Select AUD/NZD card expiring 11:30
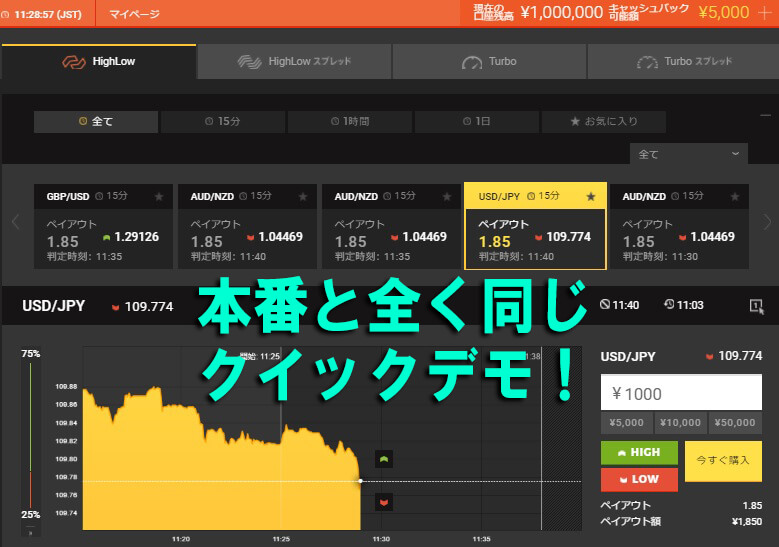This screenshot has width=779, height=547. tap(679, 227)
